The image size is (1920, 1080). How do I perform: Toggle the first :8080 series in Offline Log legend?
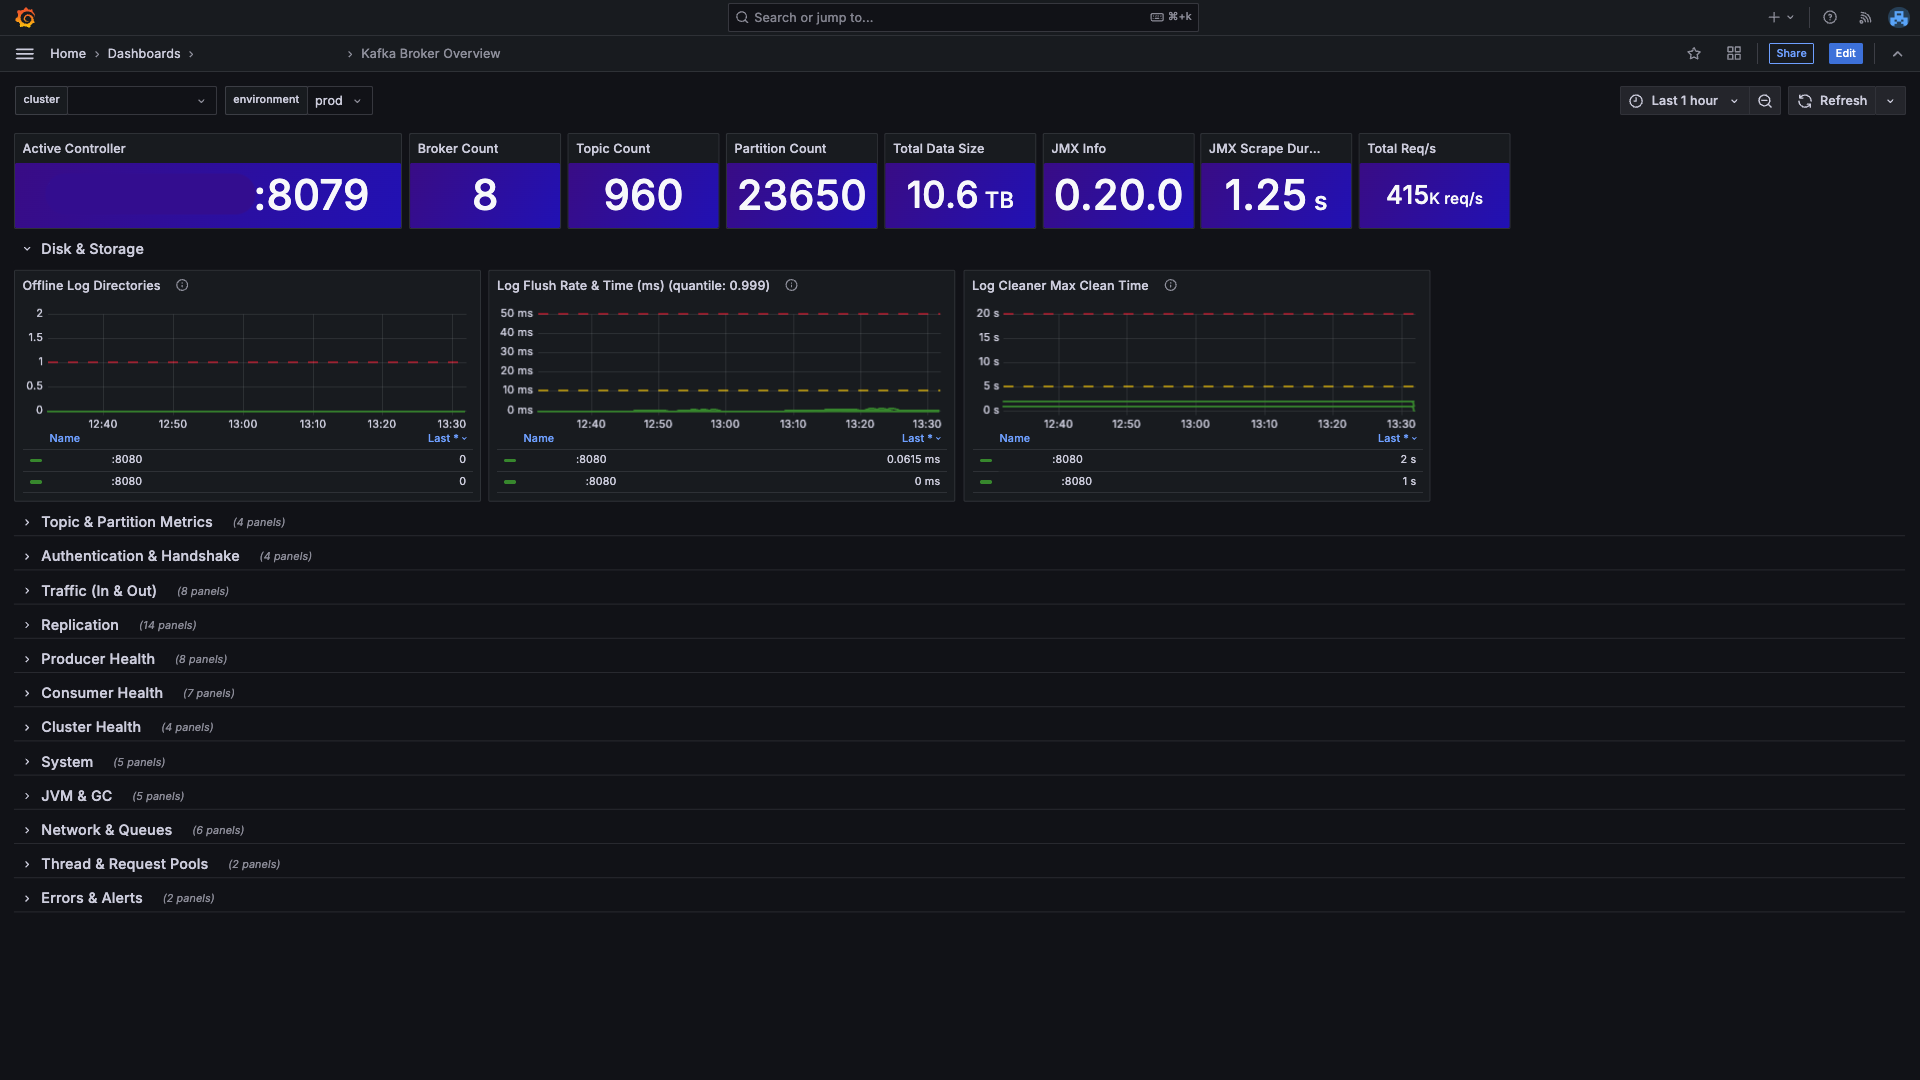127,460
